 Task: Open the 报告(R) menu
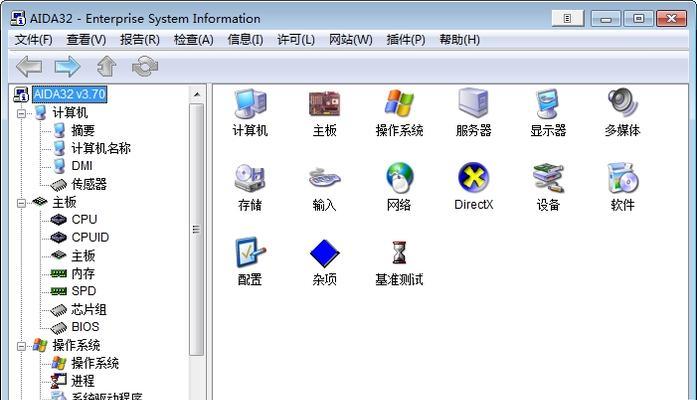tap(140, 40)
